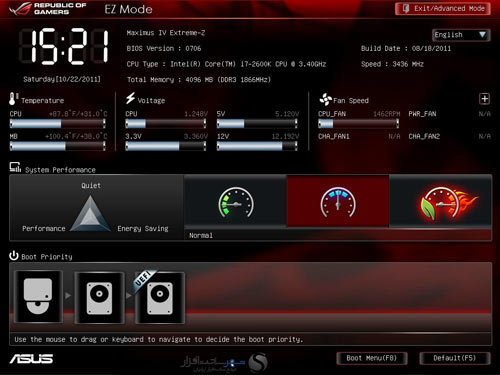Click the Boot Priority power icon

[x=14, y=256]
